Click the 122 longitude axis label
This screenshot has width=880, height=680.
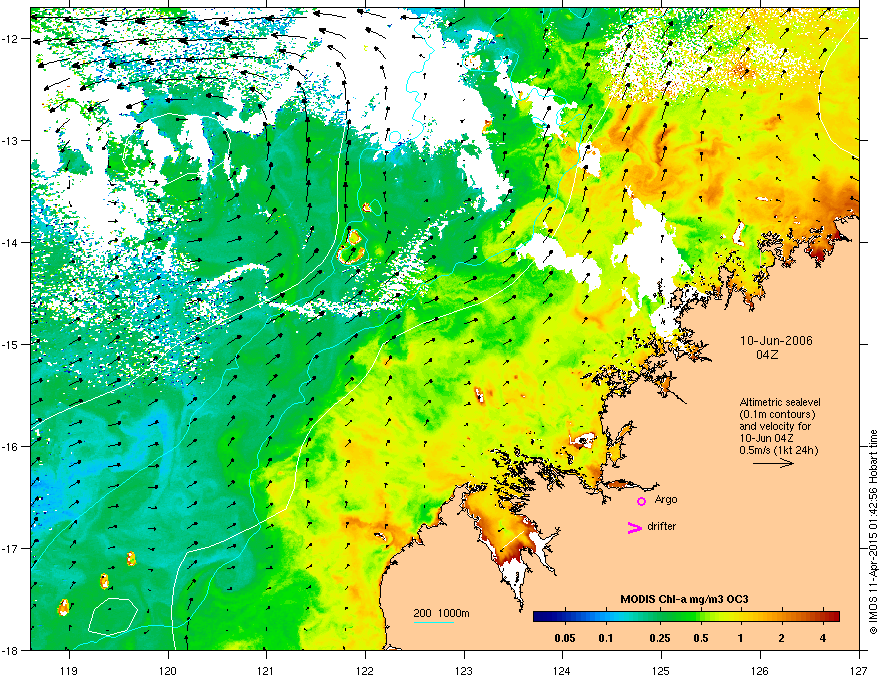[365, 670]
